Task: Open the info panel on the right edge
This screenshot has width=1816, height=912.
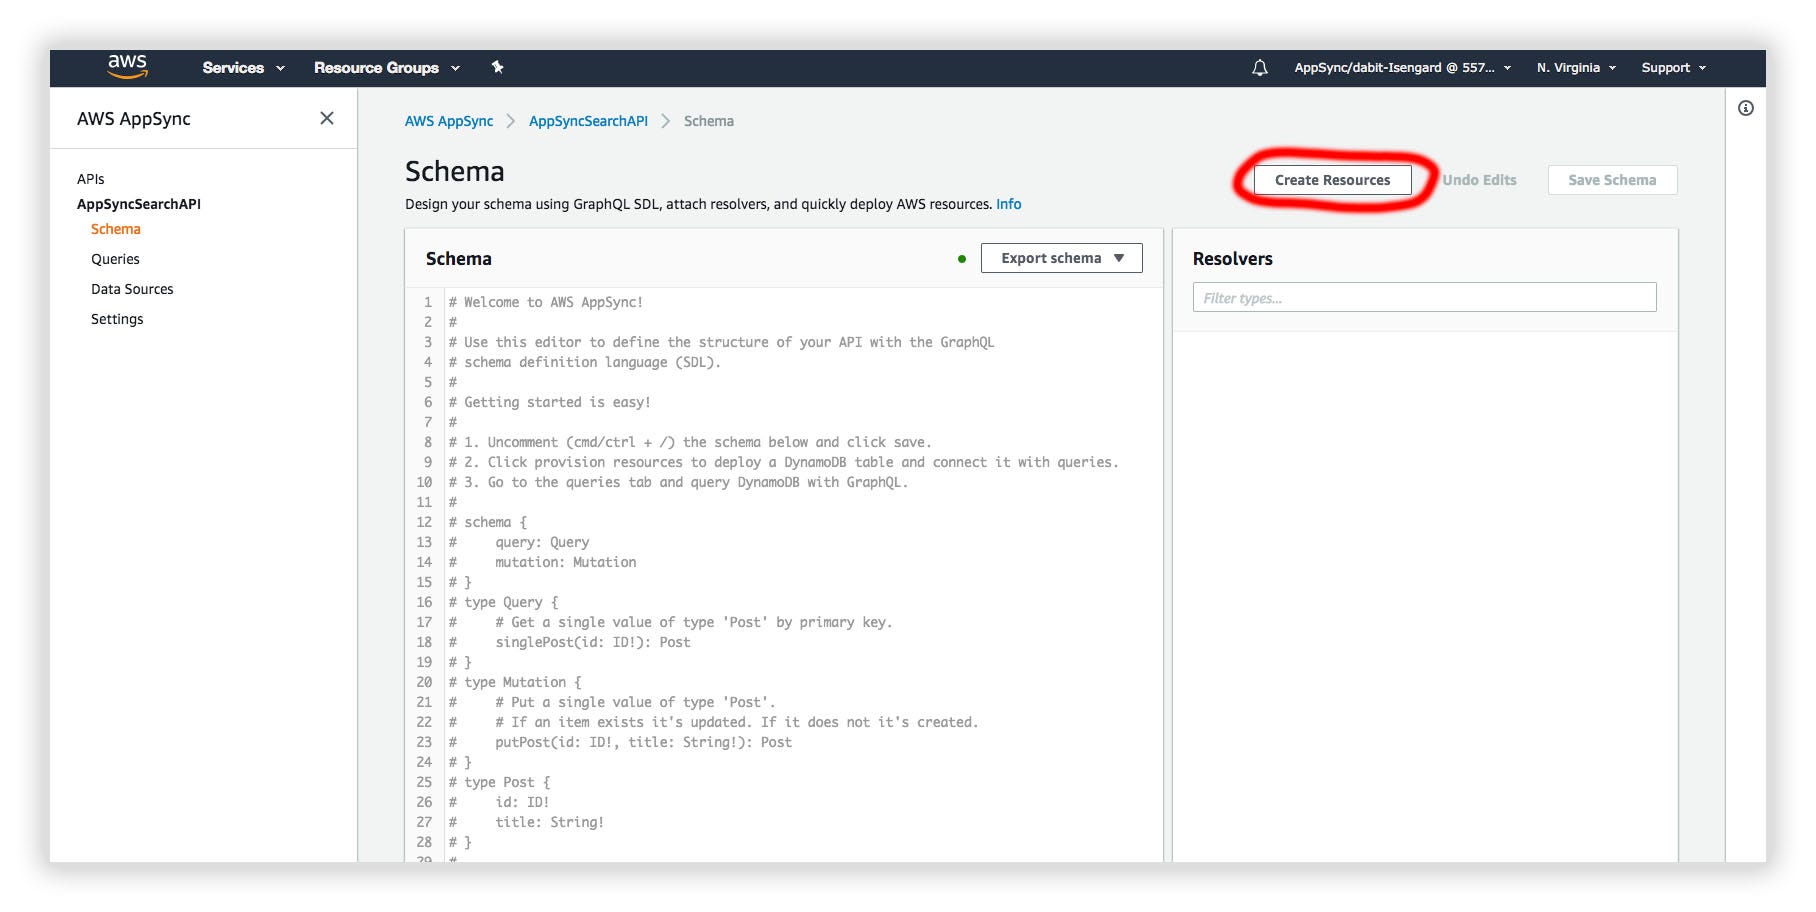Action: click(x=1746, y=107)
